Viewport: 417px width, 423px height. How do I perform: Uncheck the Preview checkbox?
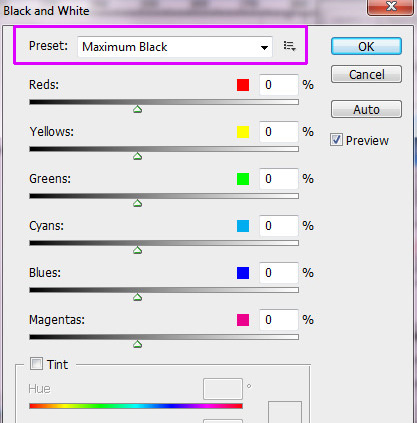[336, 140]
